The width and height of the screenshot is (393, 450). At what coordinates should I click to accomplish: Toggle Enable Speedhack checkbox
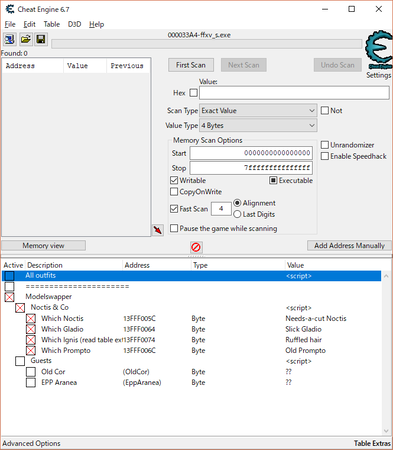[x=325, y=156]
